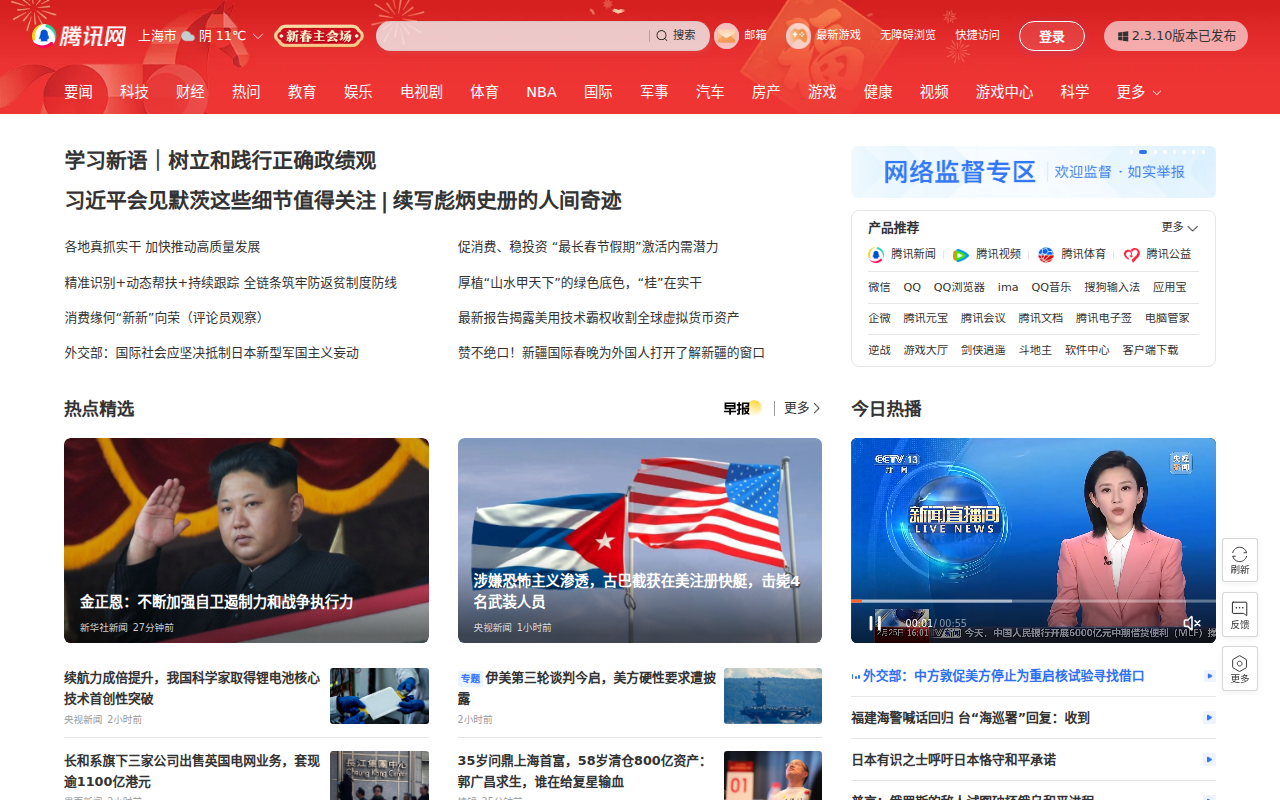This screenshot has width=1280, height=800.
Task: Expand the 更多 dropdown in the navigation bar
Action: (x=1139, y=92)
